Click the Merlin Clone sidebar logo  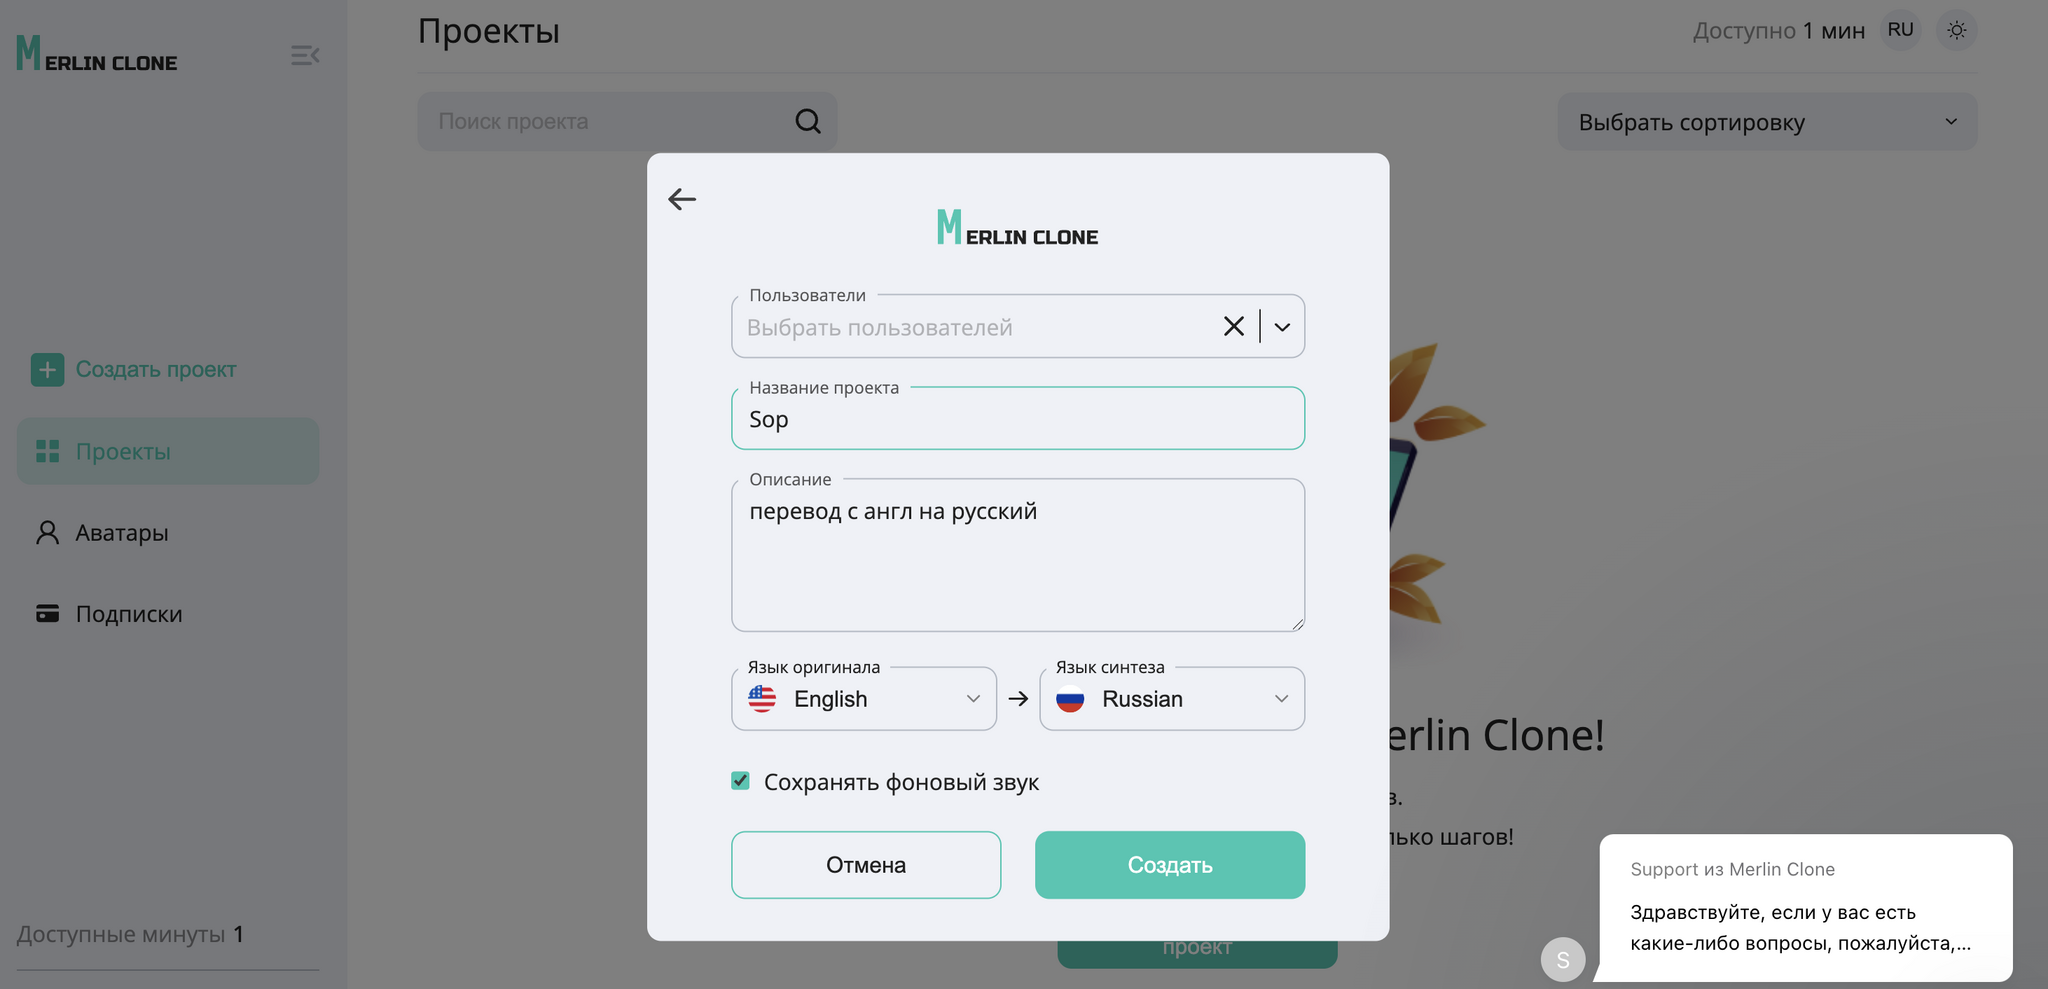pyautogui.click(x=97, y=54)
